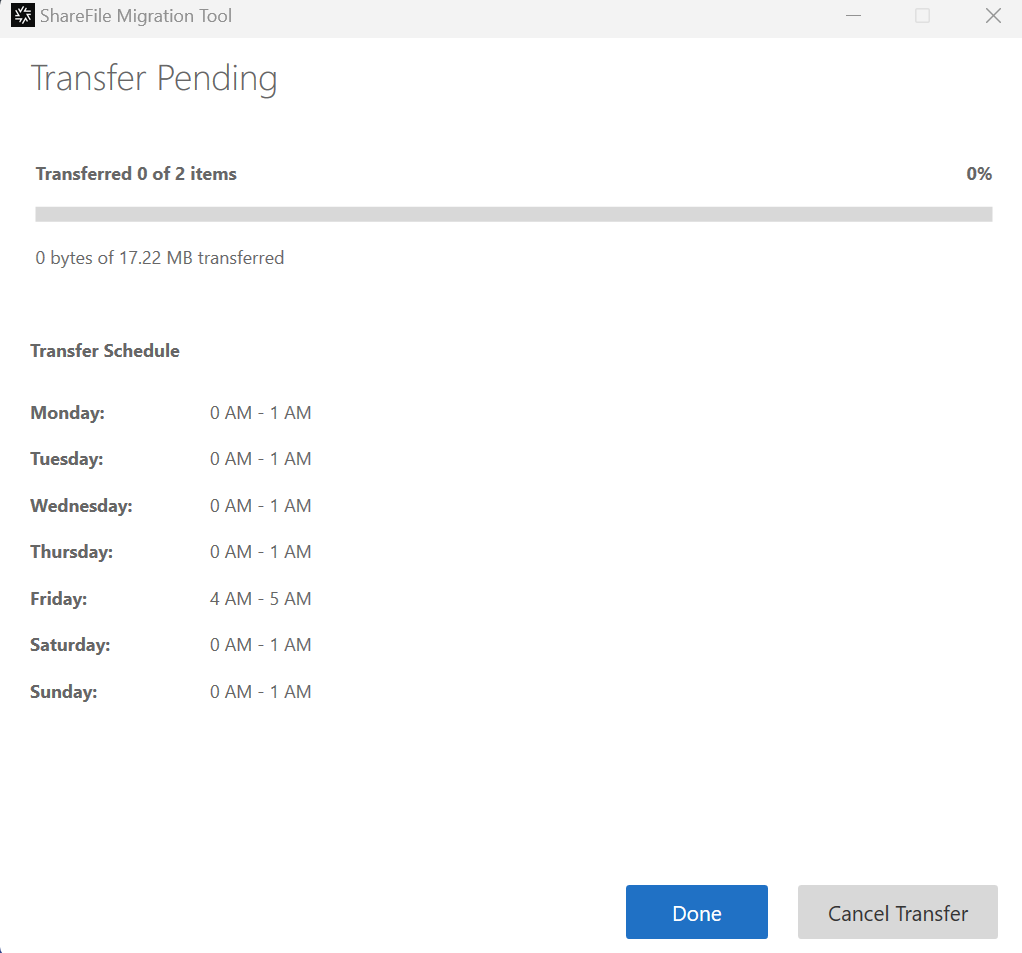1022x953 pixels.
Task: Click the ShareFile app icon in title bar
Action: click(x=23, y=15)
